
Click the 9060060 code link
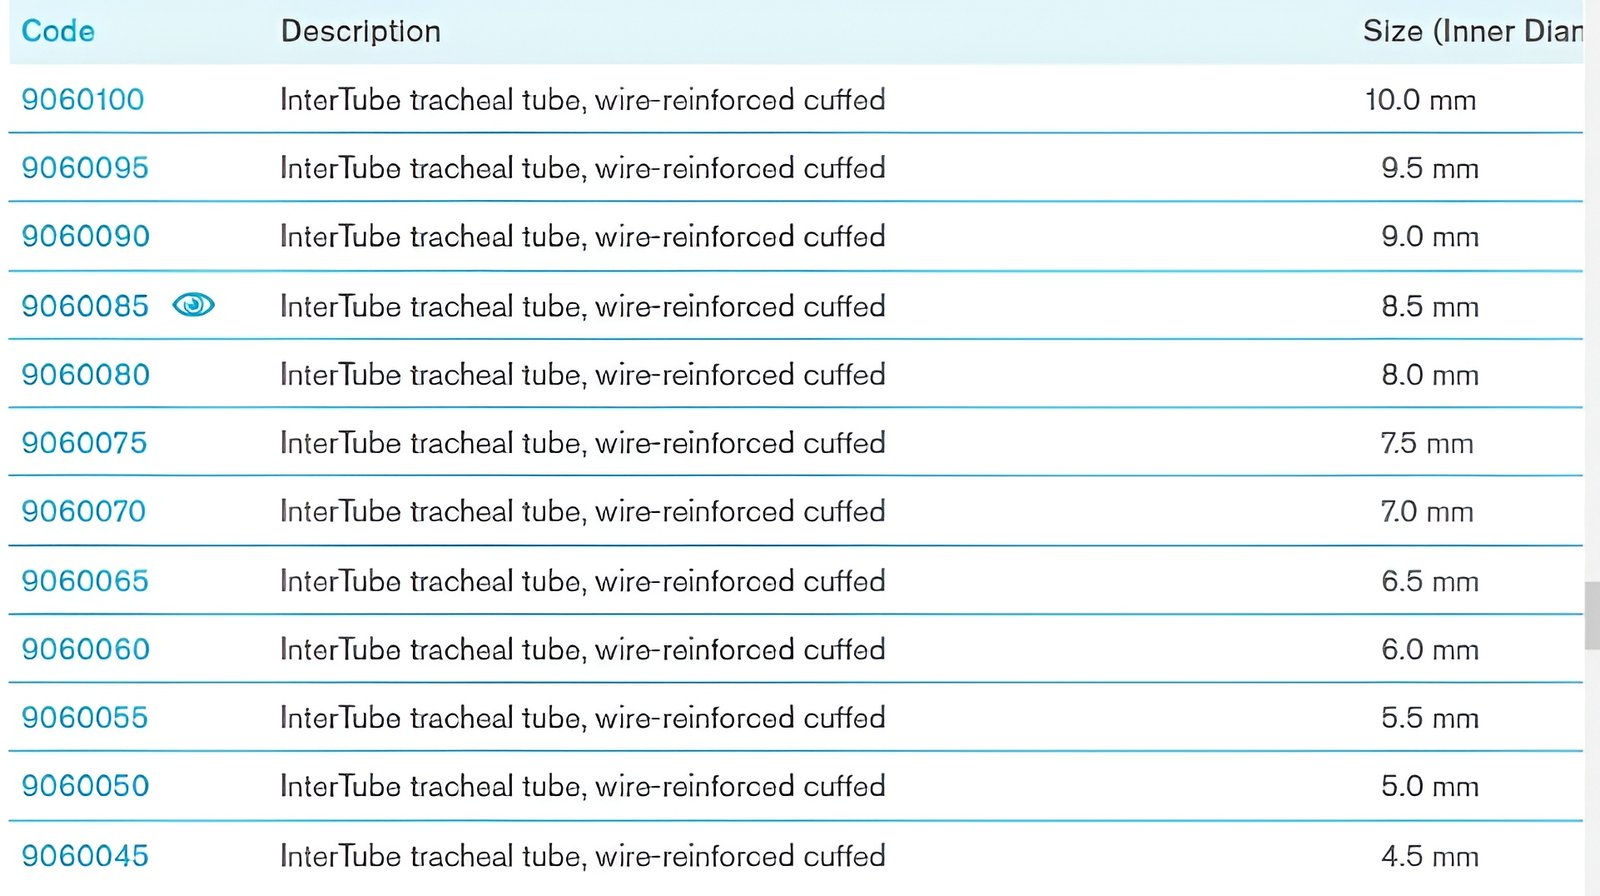coord(86,650)
